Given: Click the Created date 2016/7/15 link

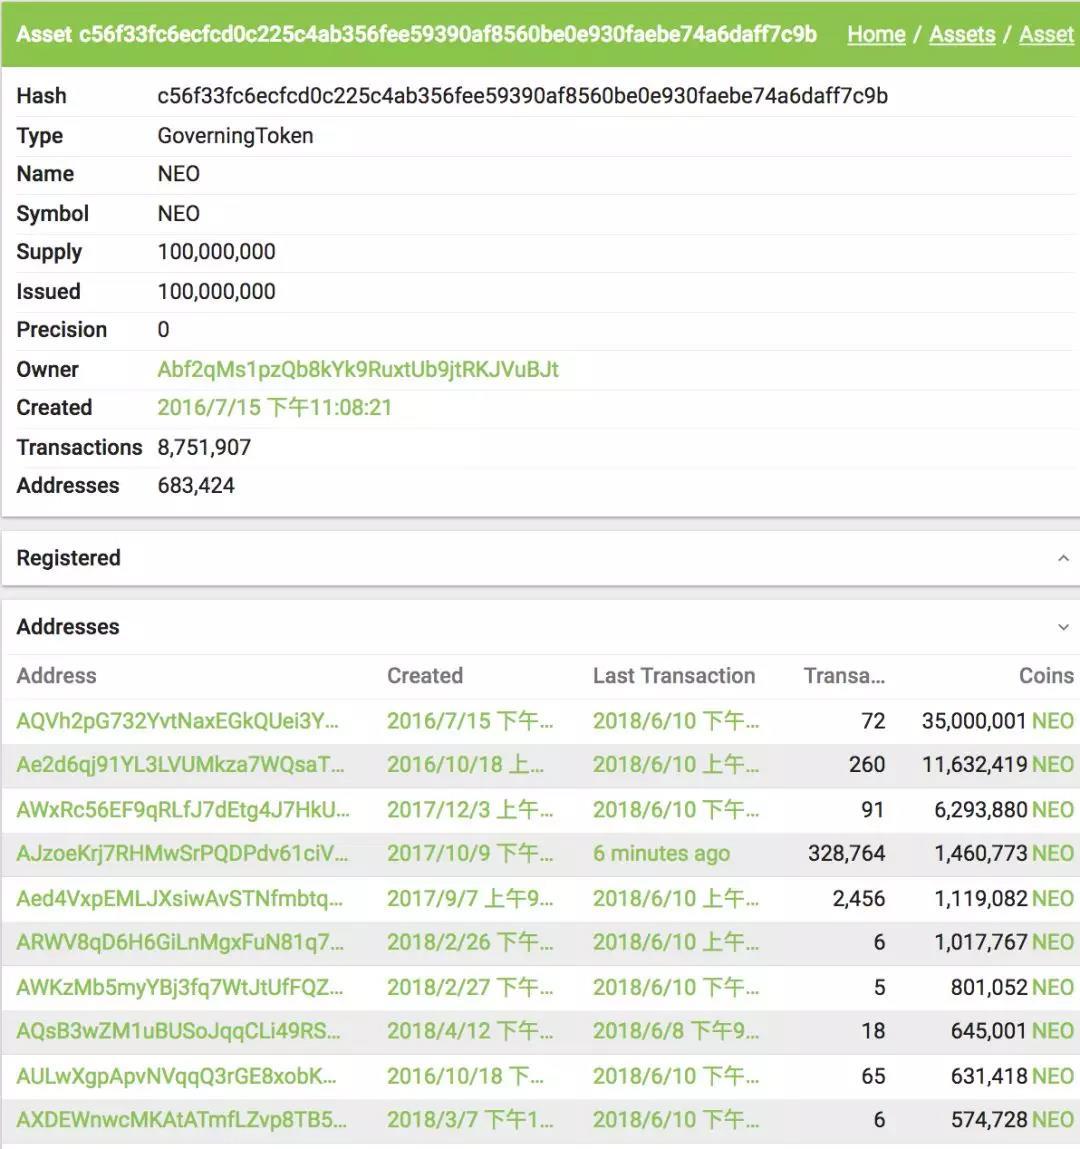Looking at the screenshot, I should [275, 407].
